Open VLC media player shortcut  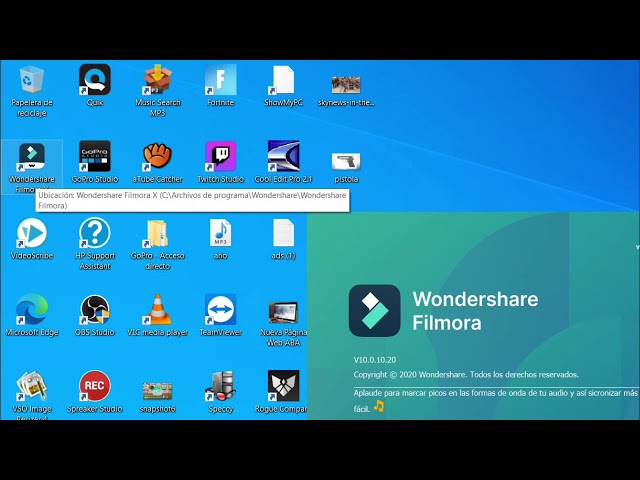[x=158, y=315]
